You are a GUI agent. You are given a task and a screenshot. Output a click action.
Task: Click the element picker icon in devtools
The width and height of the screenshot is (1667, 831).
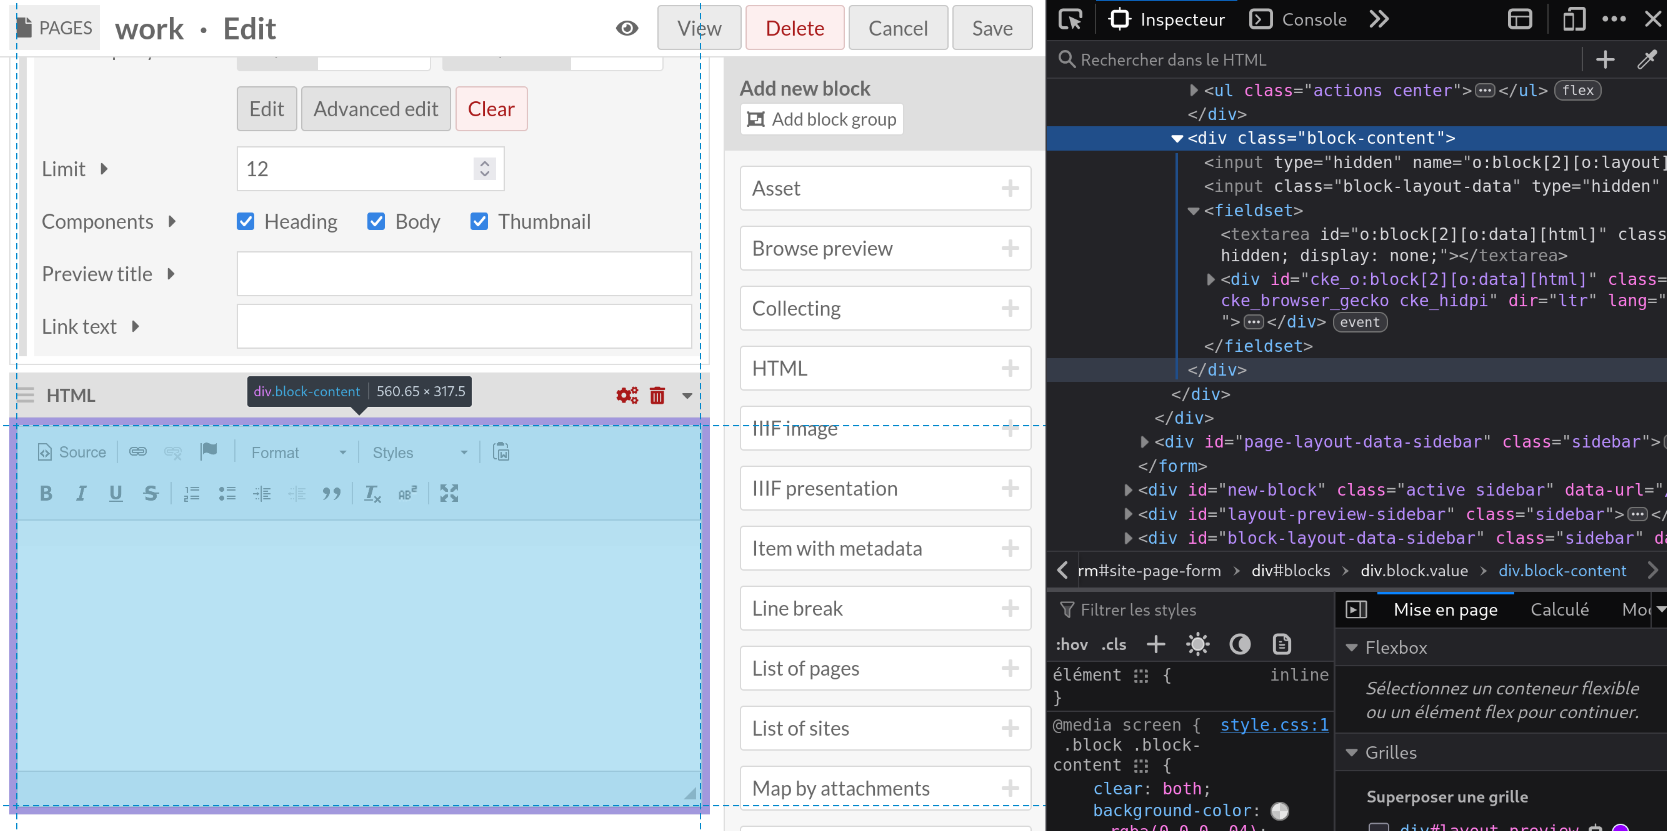click(1070, 20)
